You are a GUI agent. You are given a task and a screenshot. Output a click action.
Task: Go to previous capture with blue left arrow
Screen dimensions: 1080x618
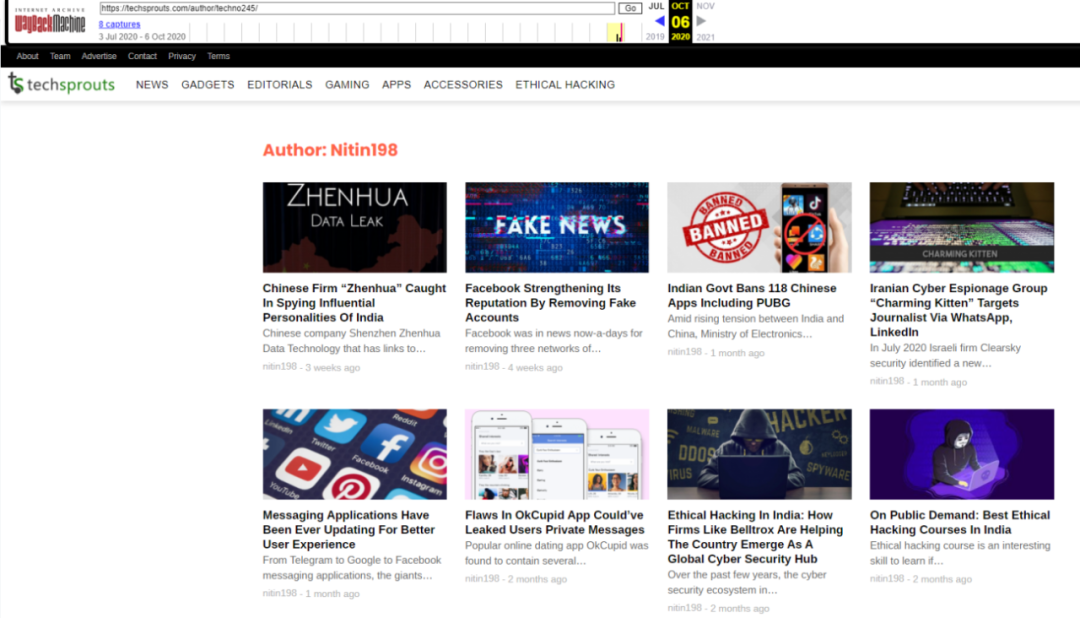(659, 21)
